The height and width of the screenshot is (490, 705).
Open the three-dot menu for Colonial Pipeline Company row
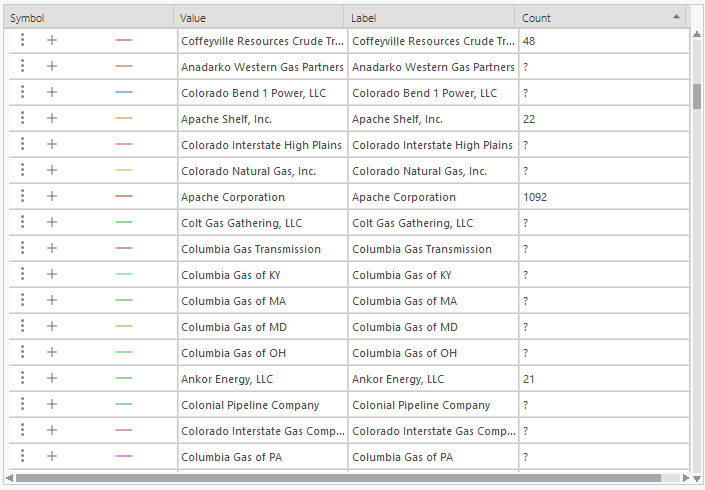(x=22, y=404)
